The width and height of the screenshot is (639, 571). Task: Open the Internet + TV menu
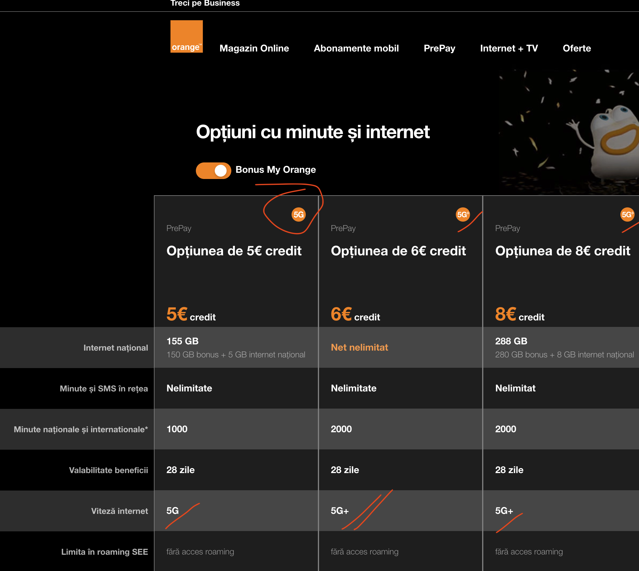pos(509,49)
